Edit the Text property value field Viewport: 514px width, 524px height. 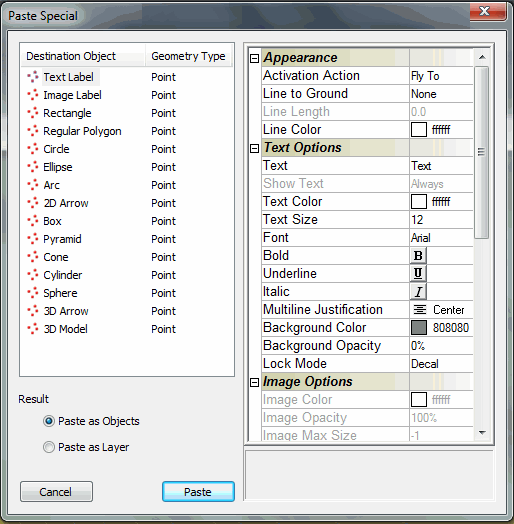click(441, 166)
